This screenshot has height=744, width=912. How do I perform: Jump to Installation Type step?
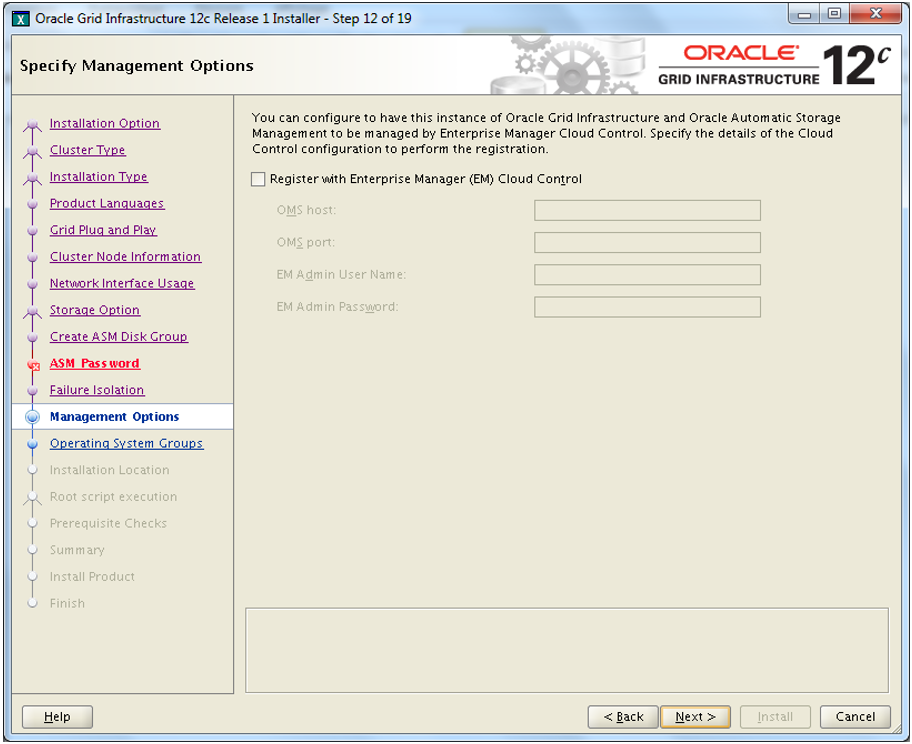(x=98, y=177)
